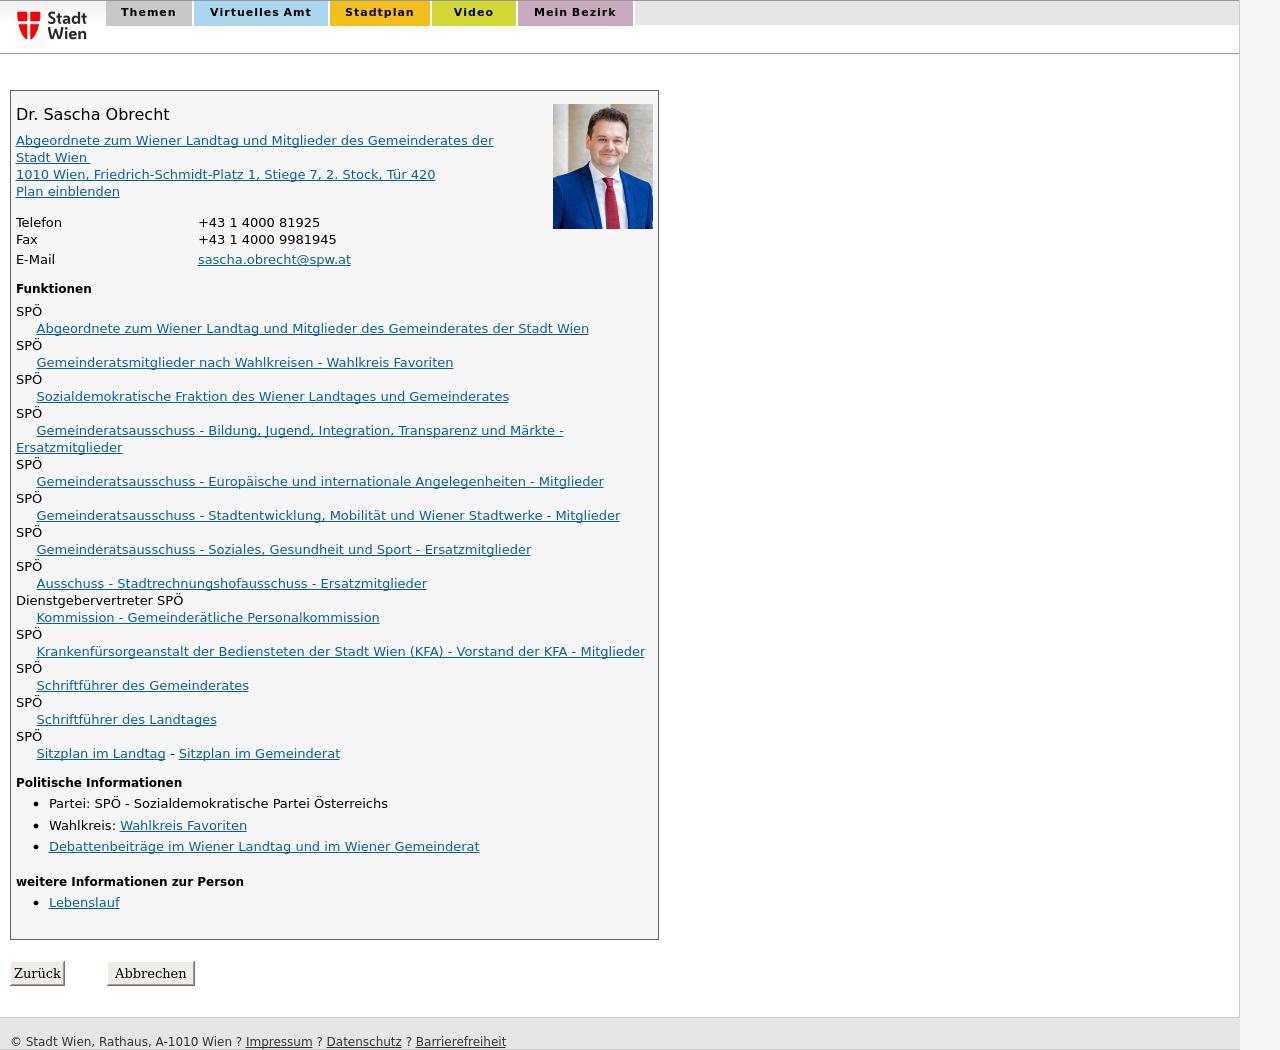
Task: Click the Stadt Wien logo
Action: click(52, 25)
